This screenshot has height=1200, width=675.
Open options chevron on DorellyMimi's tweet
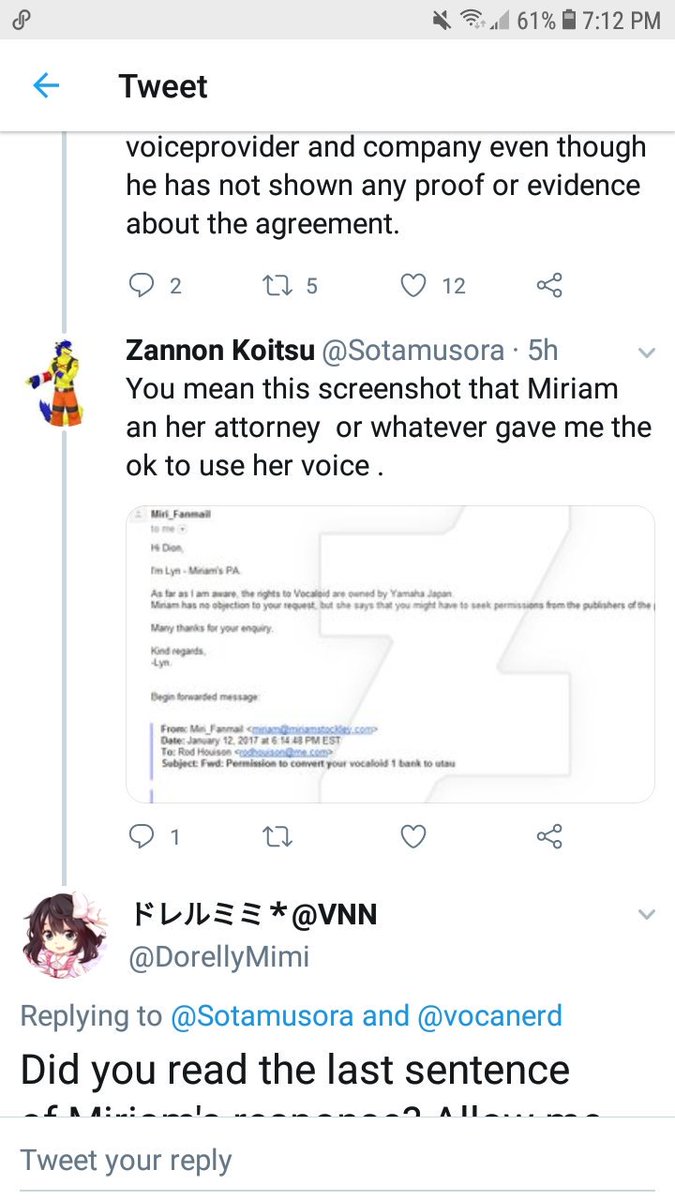(x=646, y=914)
